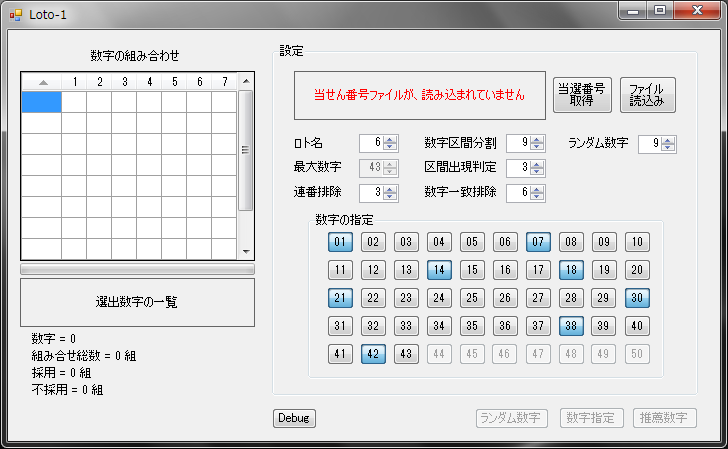Increase 数字区間分割 value with up arrow
Screen dimensions: 728x449
[537, 139]
